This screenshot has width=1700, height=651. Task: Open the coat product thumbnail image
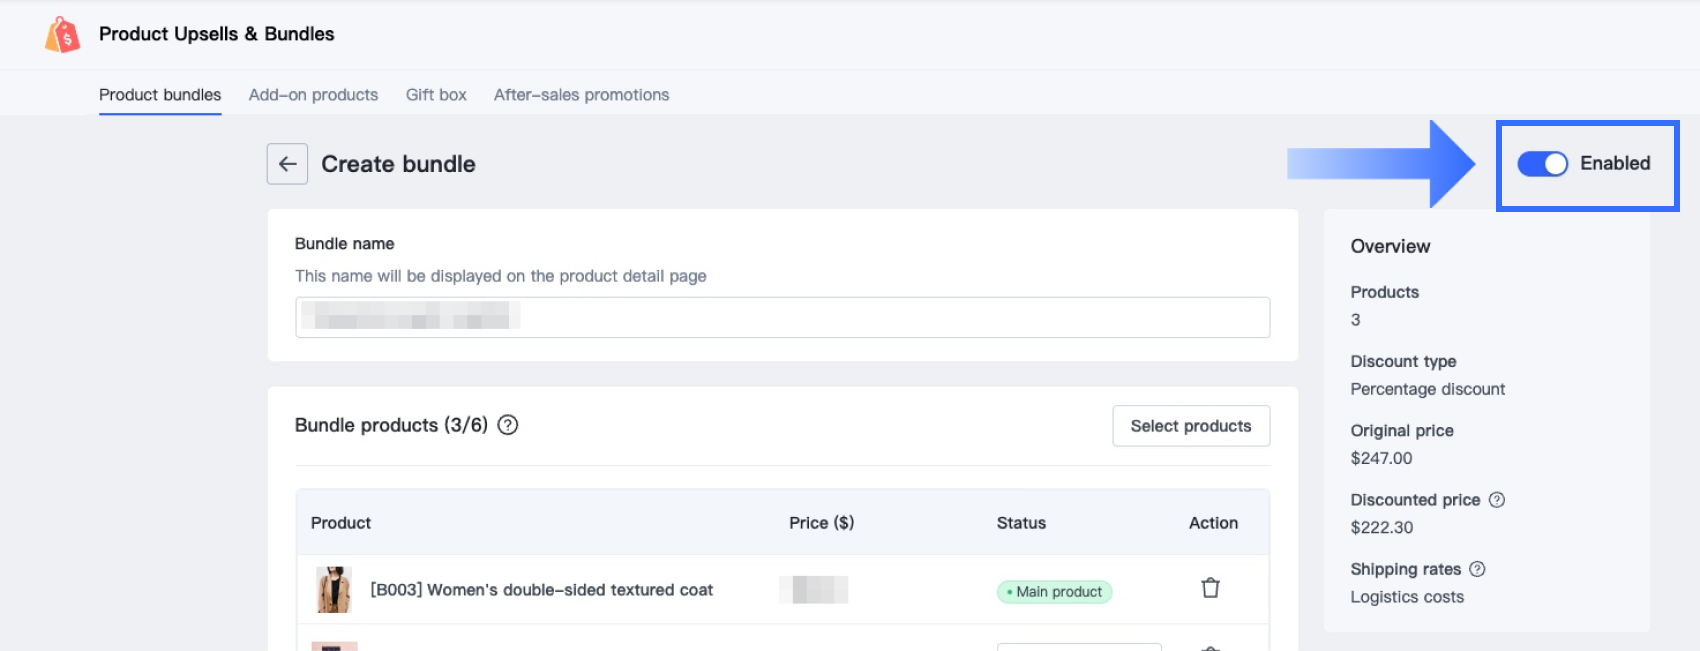point(333,590)
